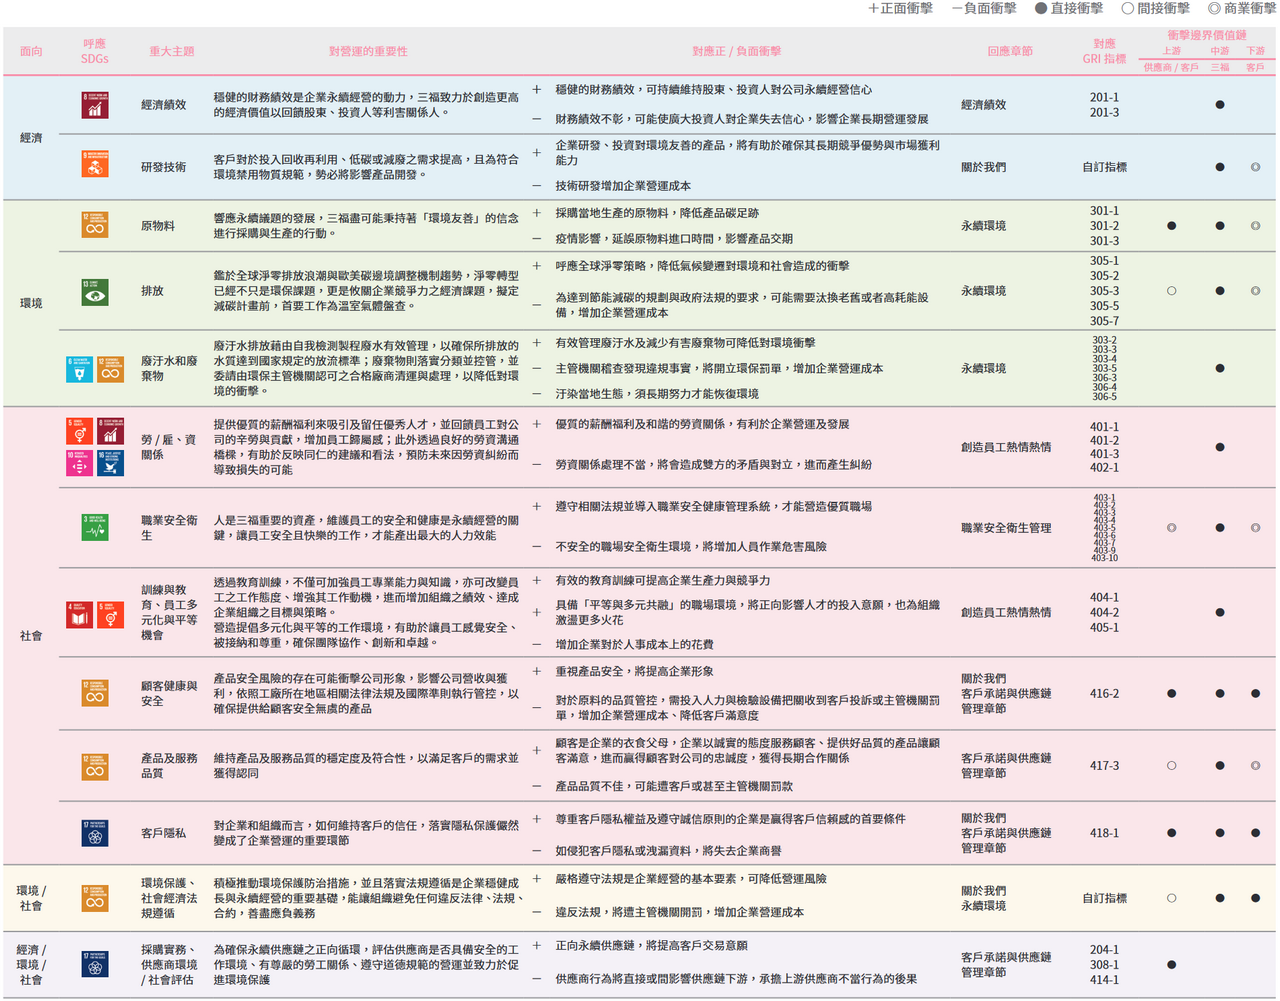Click the chapter 職業安全衛生管理
This screenshot has height=1001, width=1280.
coord(1006,528)
